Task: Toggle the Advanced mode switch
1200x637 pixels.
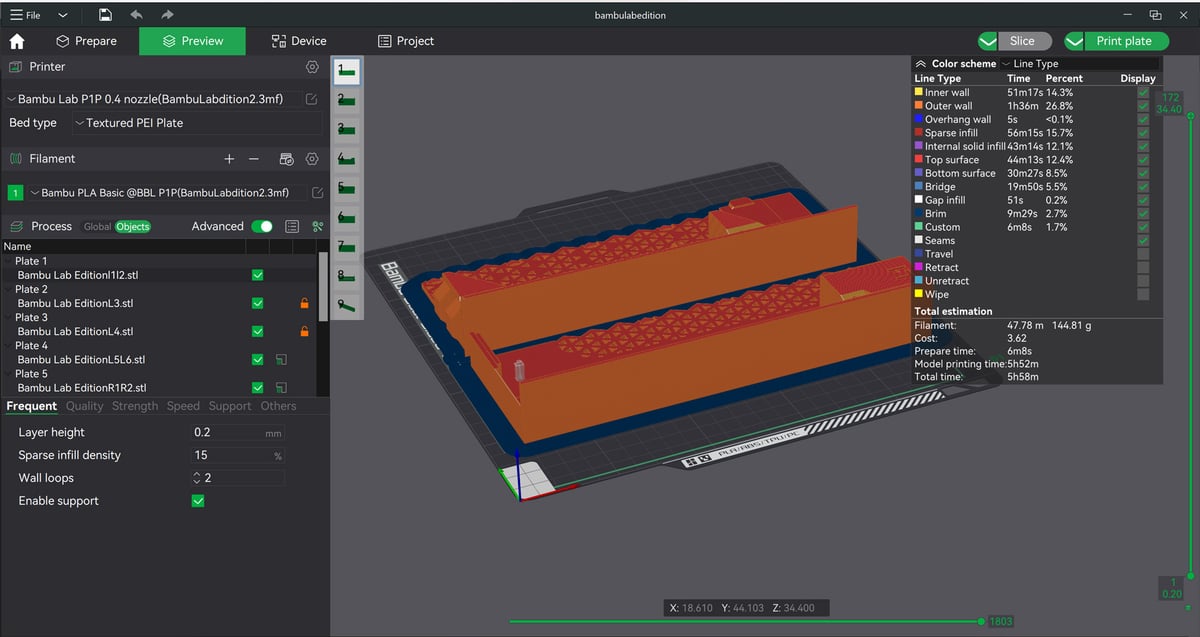Action: pyautogui.click(x=262, y=227)
